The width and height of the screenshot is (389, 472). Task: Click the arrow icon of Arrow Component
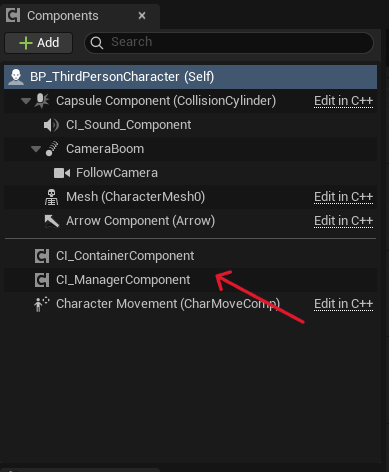(52, 221)
